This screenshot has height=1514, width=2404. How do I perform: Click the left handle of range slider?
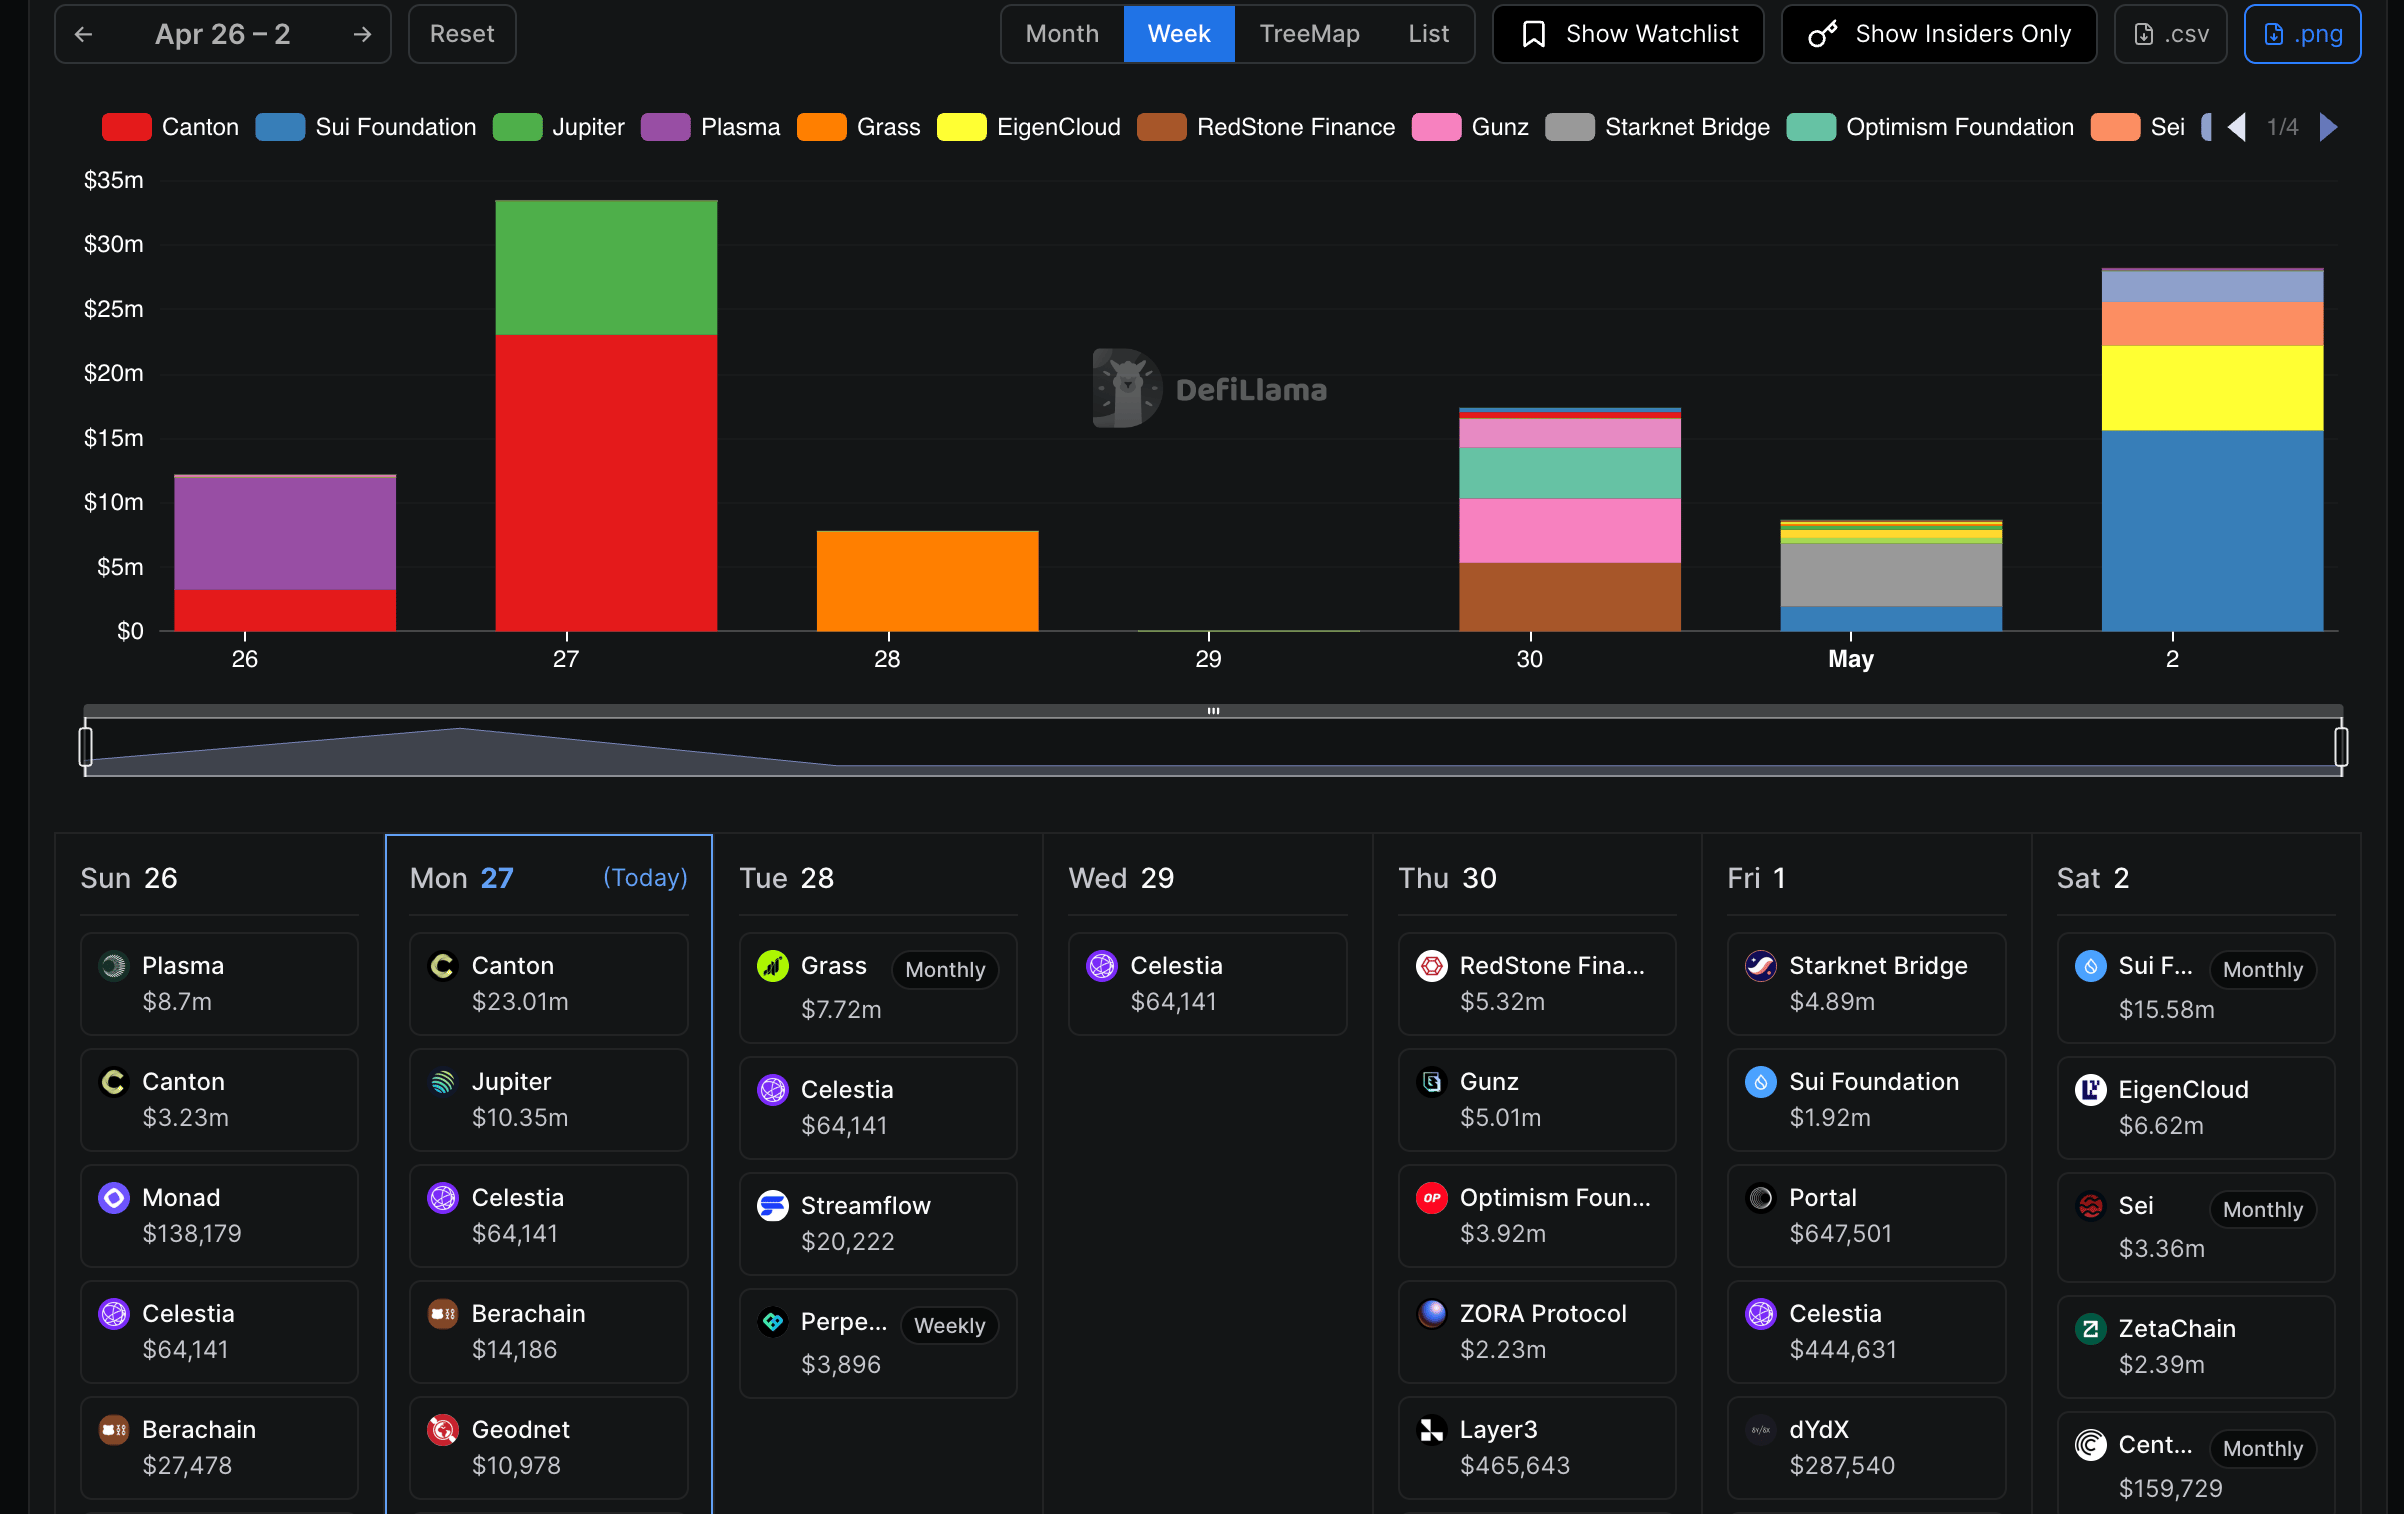(x=86, y=746)
